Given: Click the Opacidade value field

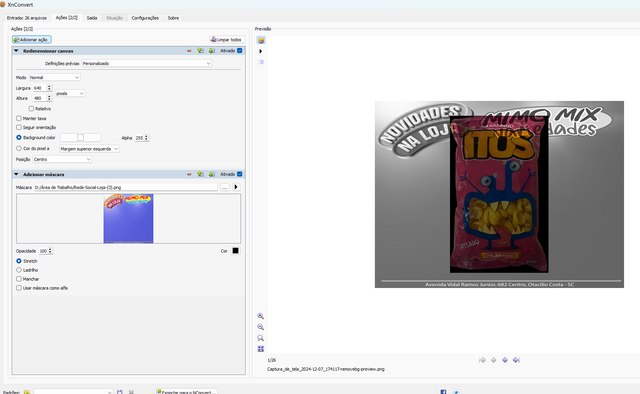Looking at the screenshot, I should point(43,251).
